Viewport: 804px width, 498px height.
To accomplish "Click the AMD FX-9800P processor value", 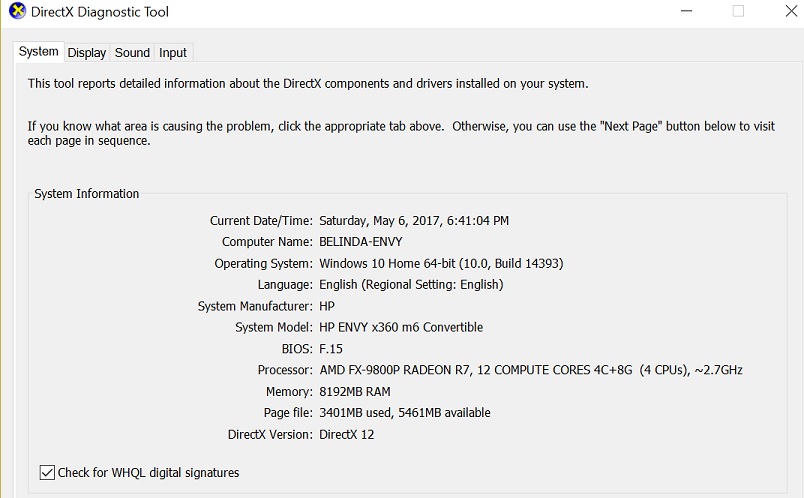I will (x=531, y=370).
